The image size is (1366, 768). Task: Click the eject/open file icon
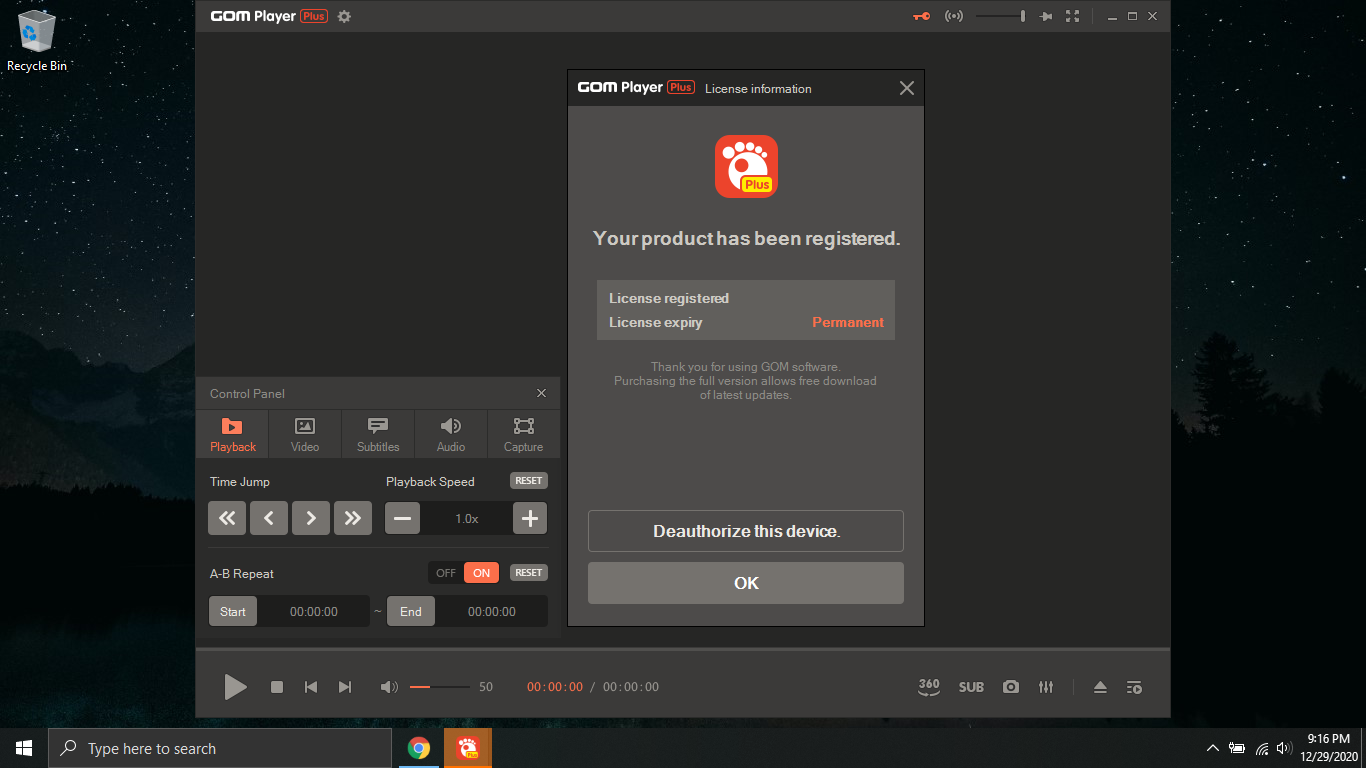(1099, 687)
